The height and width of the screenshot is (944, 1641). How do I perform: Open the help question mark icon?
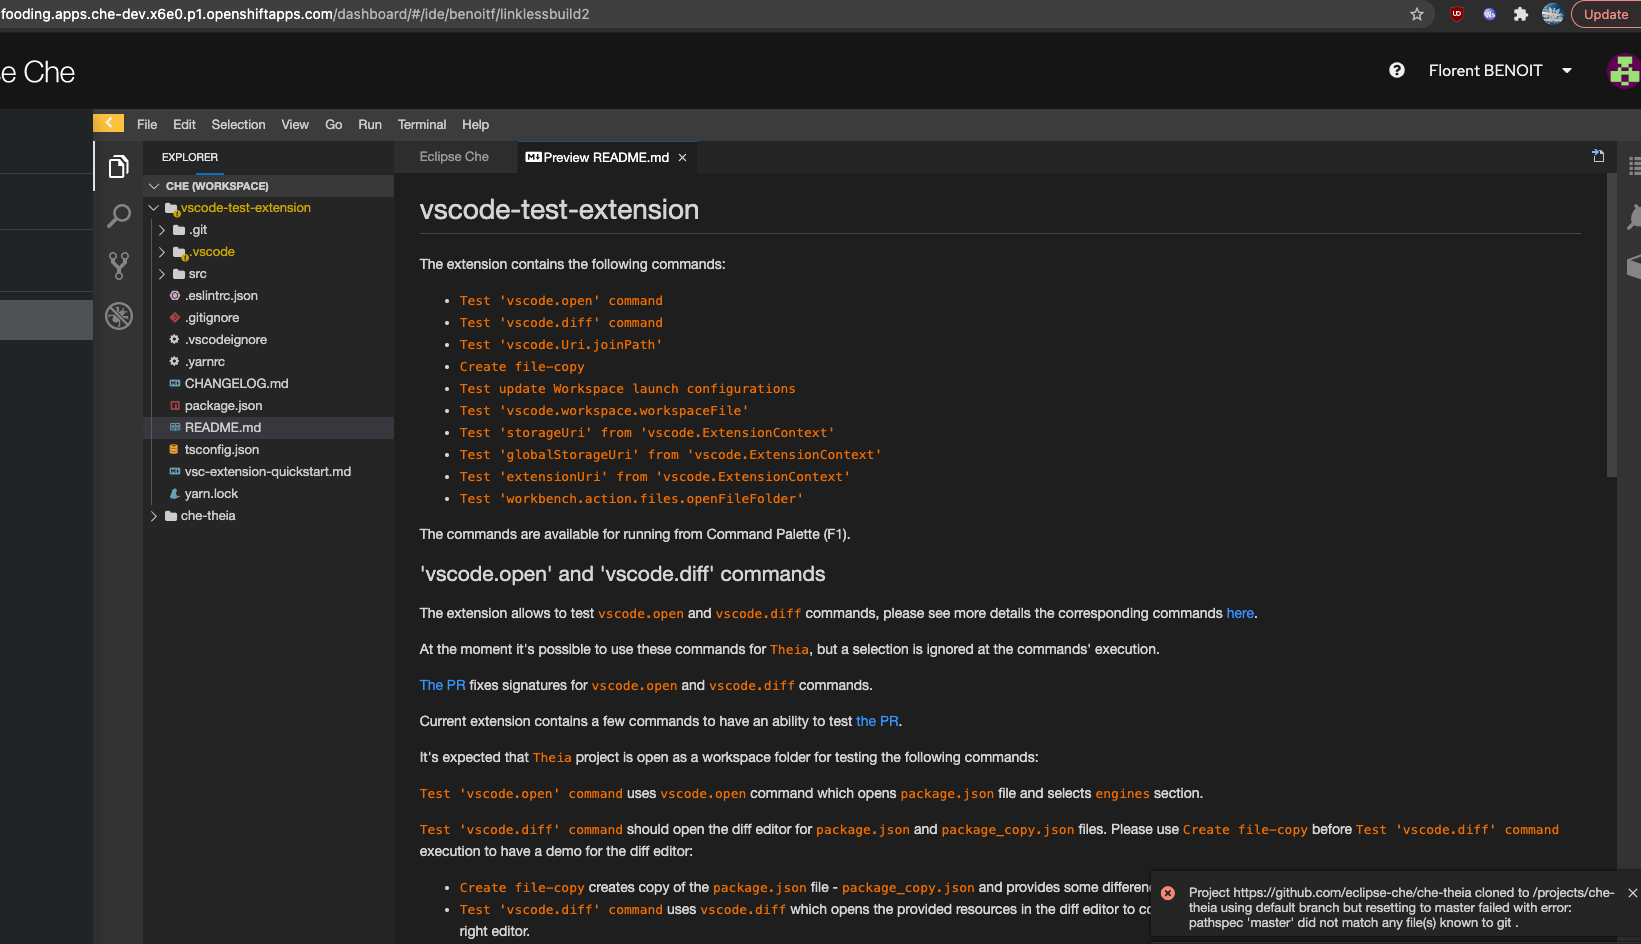click(1397, 70)
